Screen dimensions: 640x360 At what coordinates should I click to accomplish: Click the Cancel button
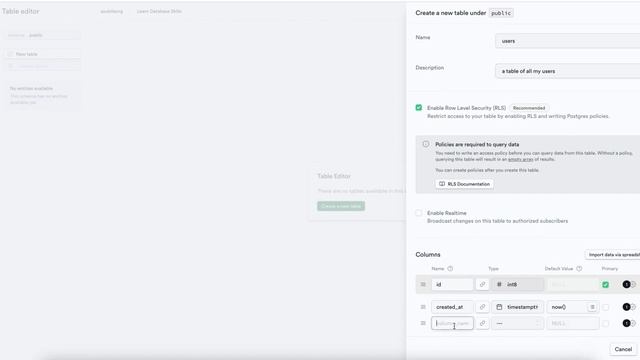click(x=623, y=349)
